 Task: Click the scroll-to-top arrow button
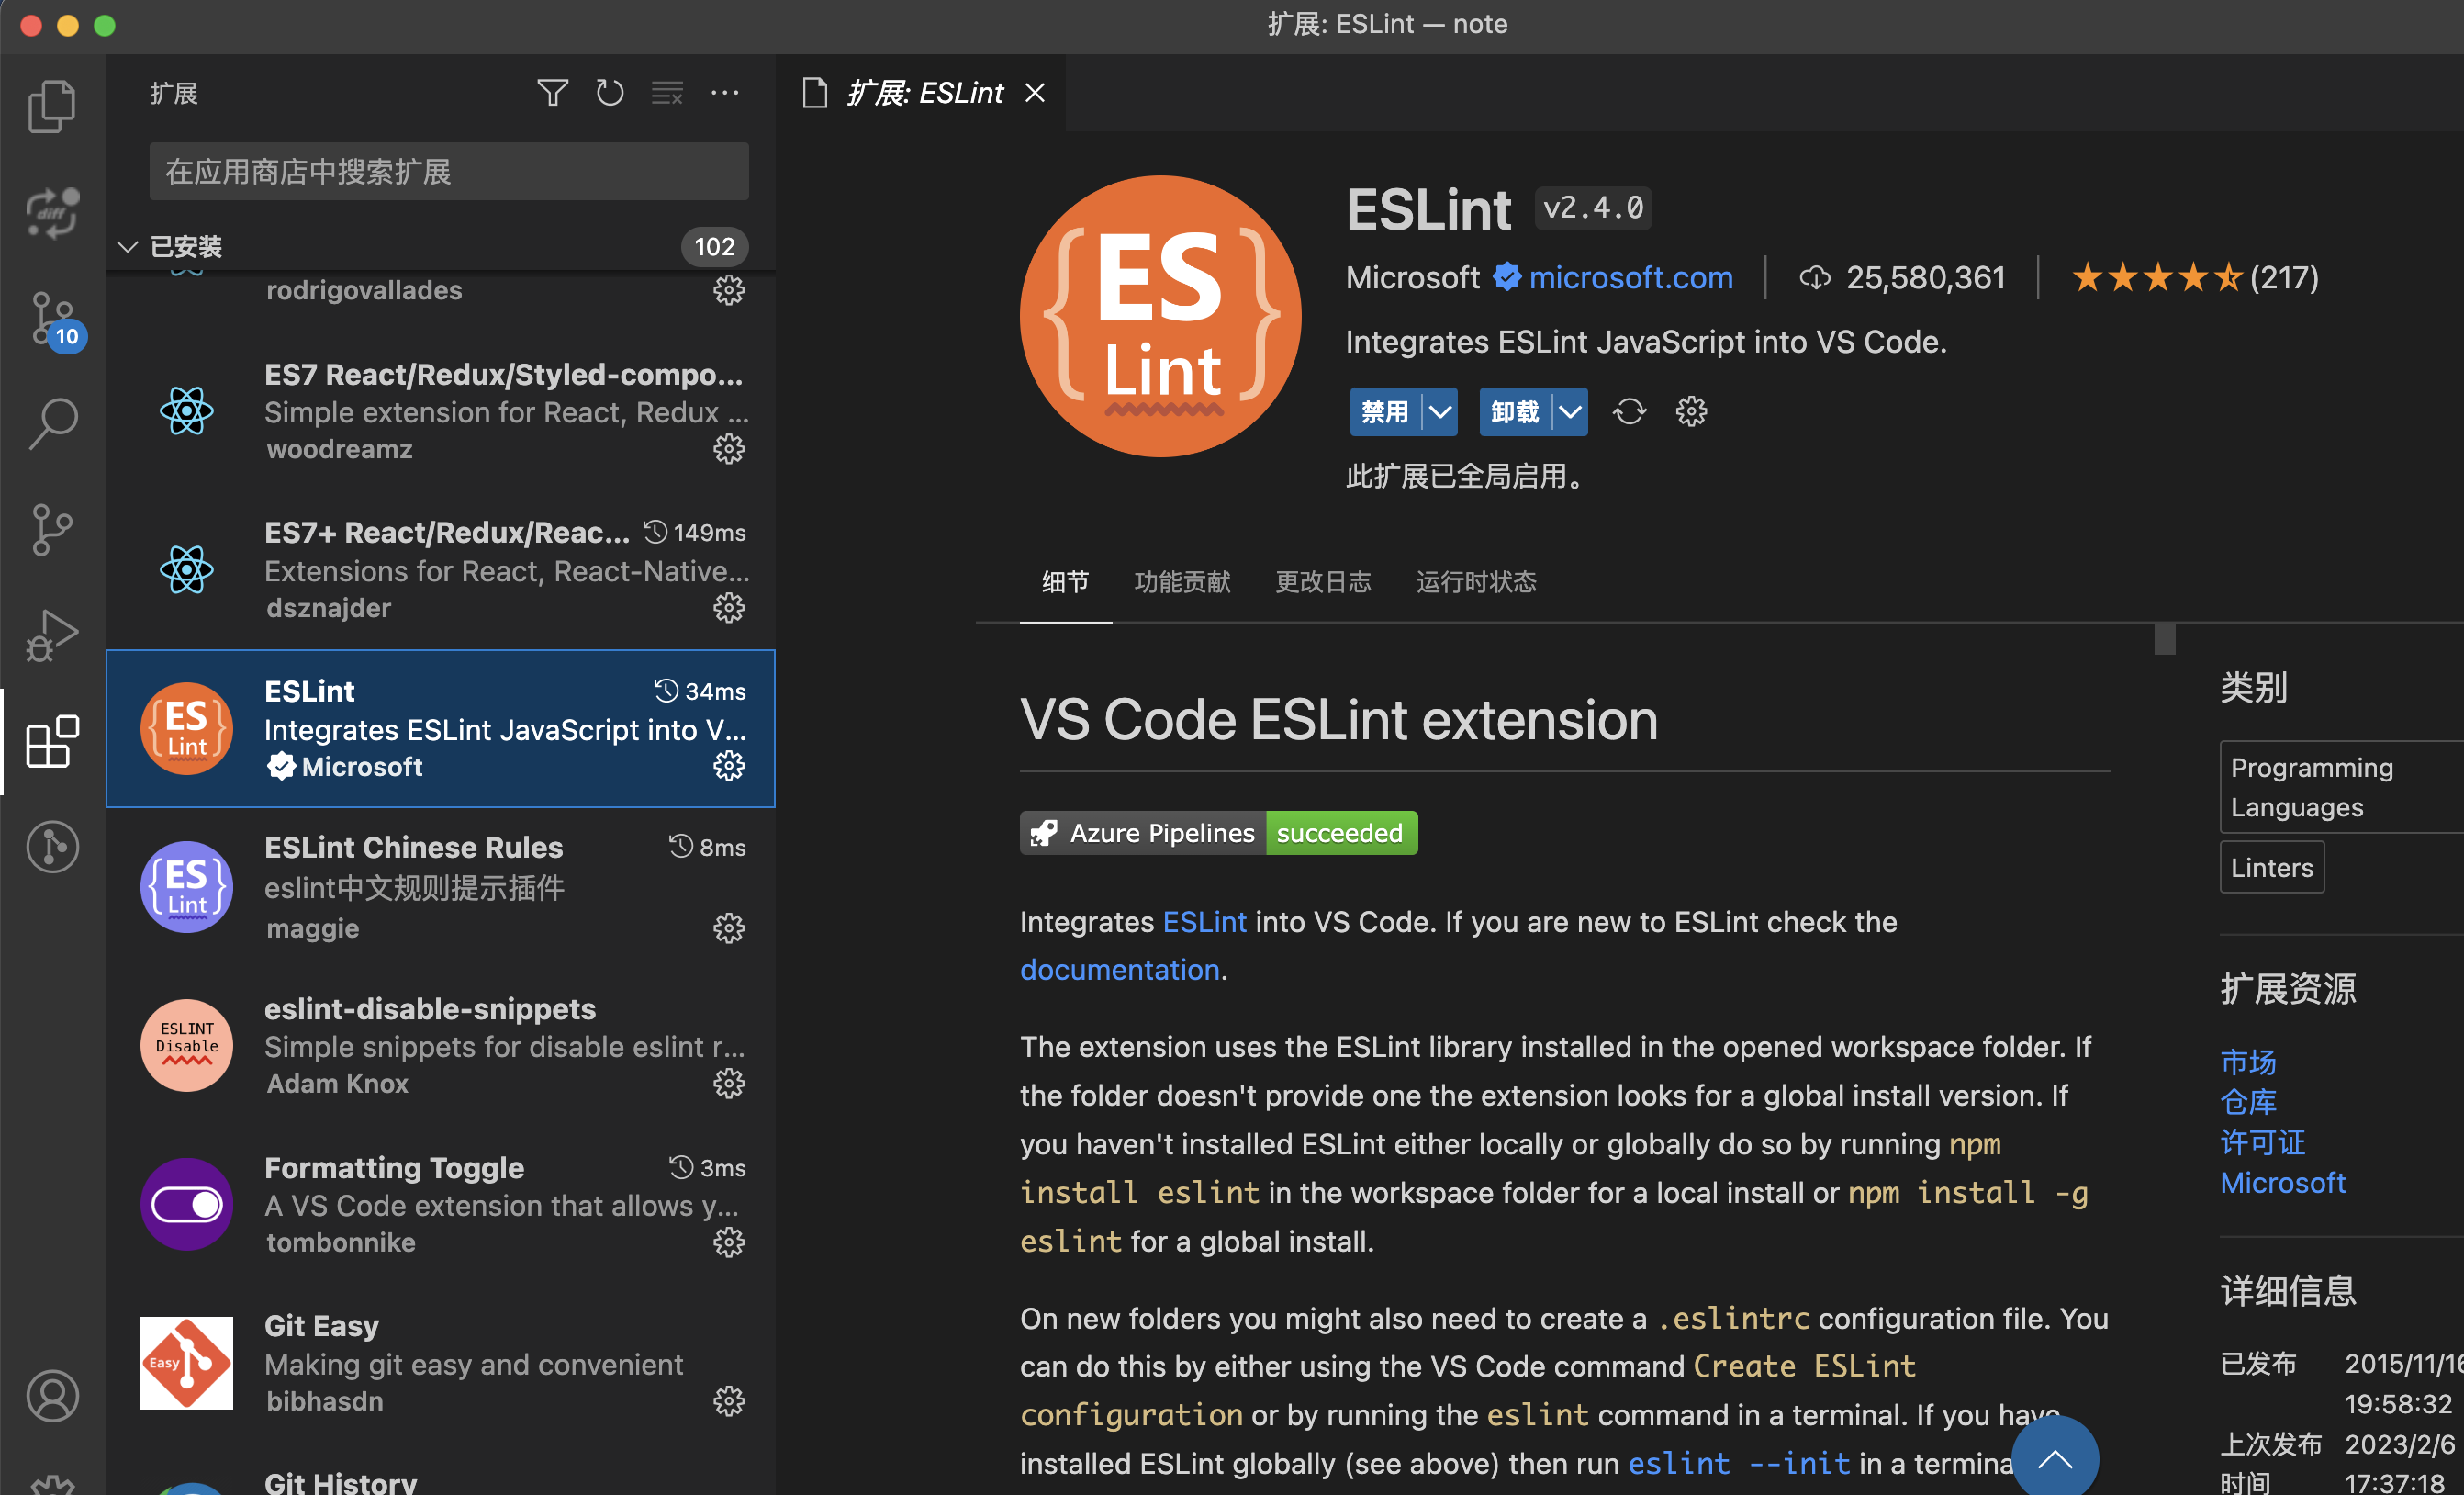(2055, 1458)
